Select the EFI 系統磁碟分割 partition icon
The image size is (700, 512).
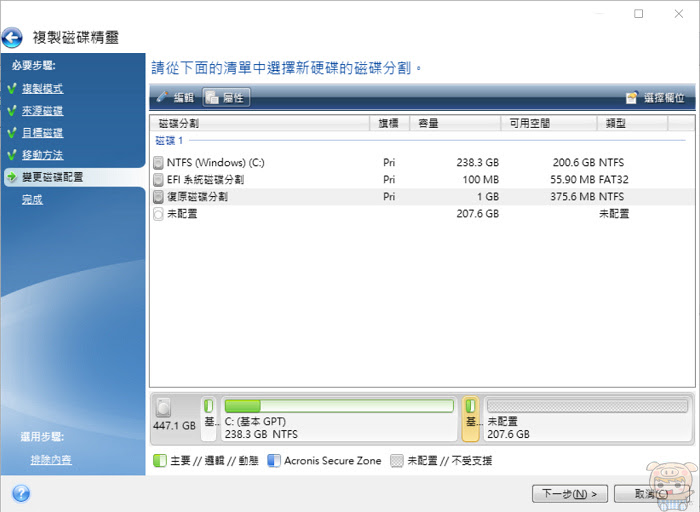pyautogui.click(x=158, y=179)
